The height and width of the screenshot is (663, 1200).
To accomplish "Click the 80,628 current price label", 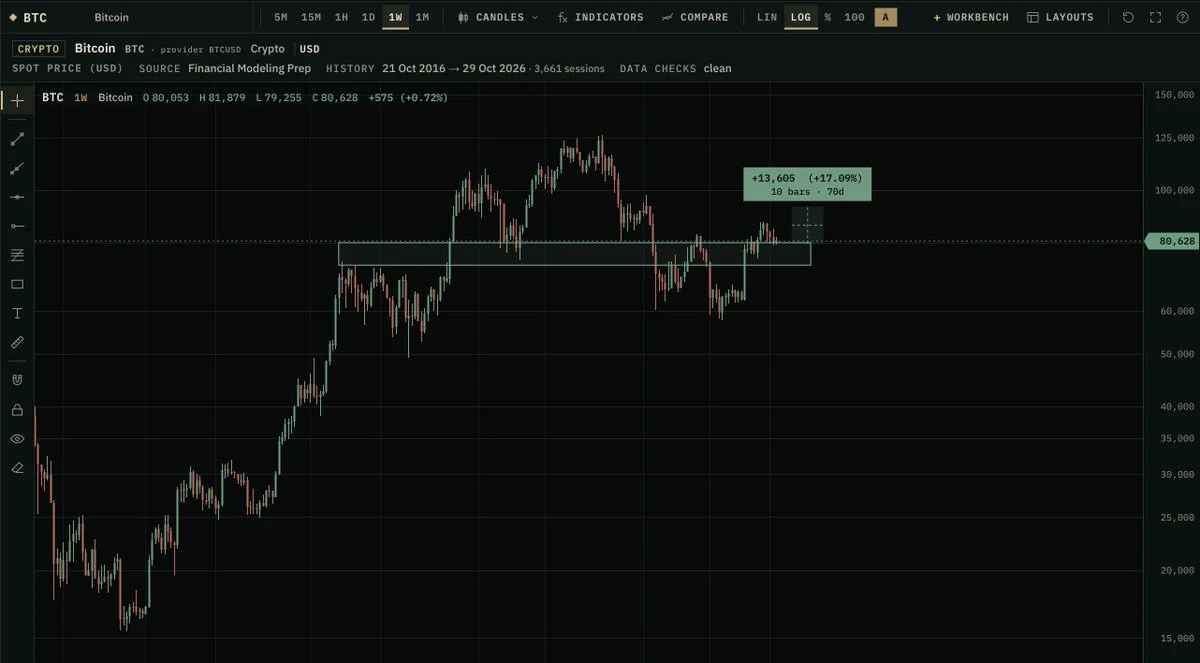I will (x=1172, y=241).
